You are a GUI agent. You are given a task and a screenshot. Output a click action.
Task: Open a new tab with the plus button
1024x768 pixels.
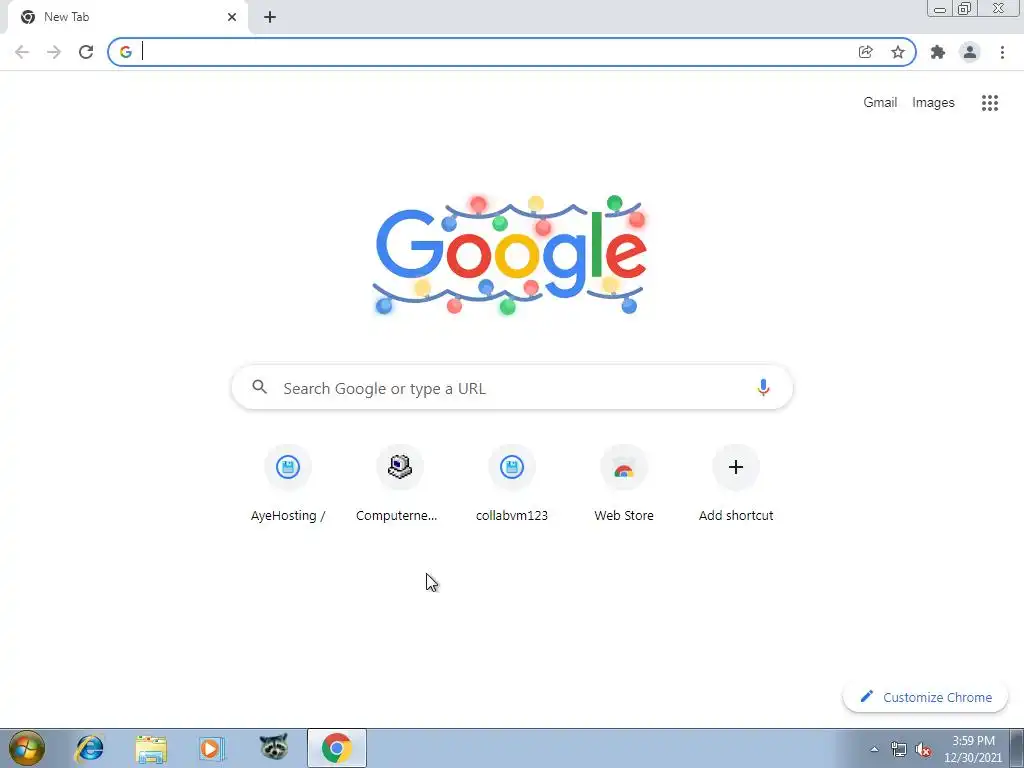tap(270, 17)
